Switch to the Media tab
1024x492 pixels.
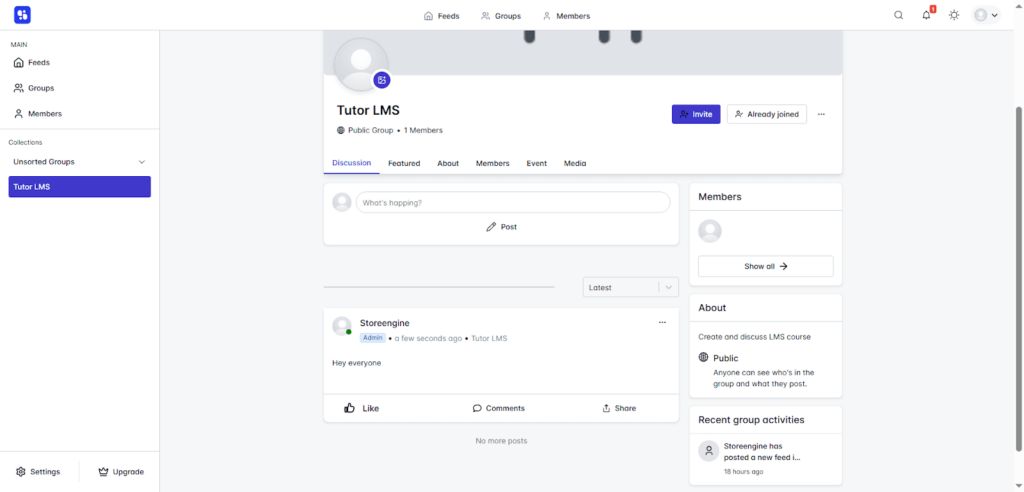coord(575,163)
